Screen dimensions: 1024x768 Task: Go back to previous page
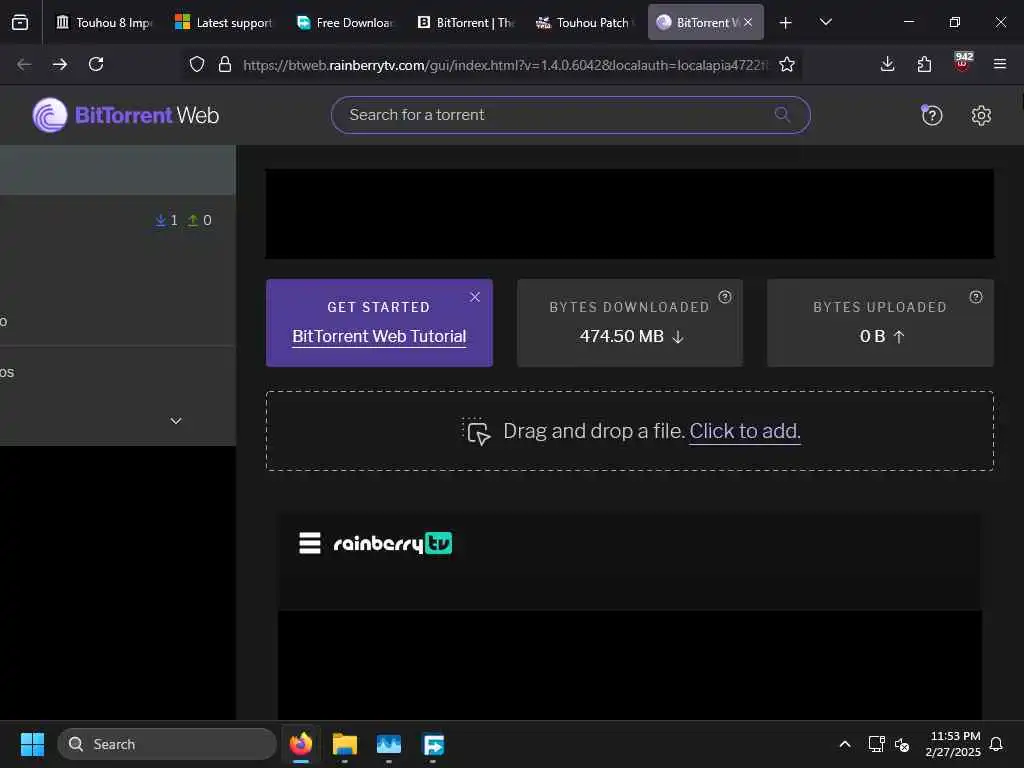point(24,64)
